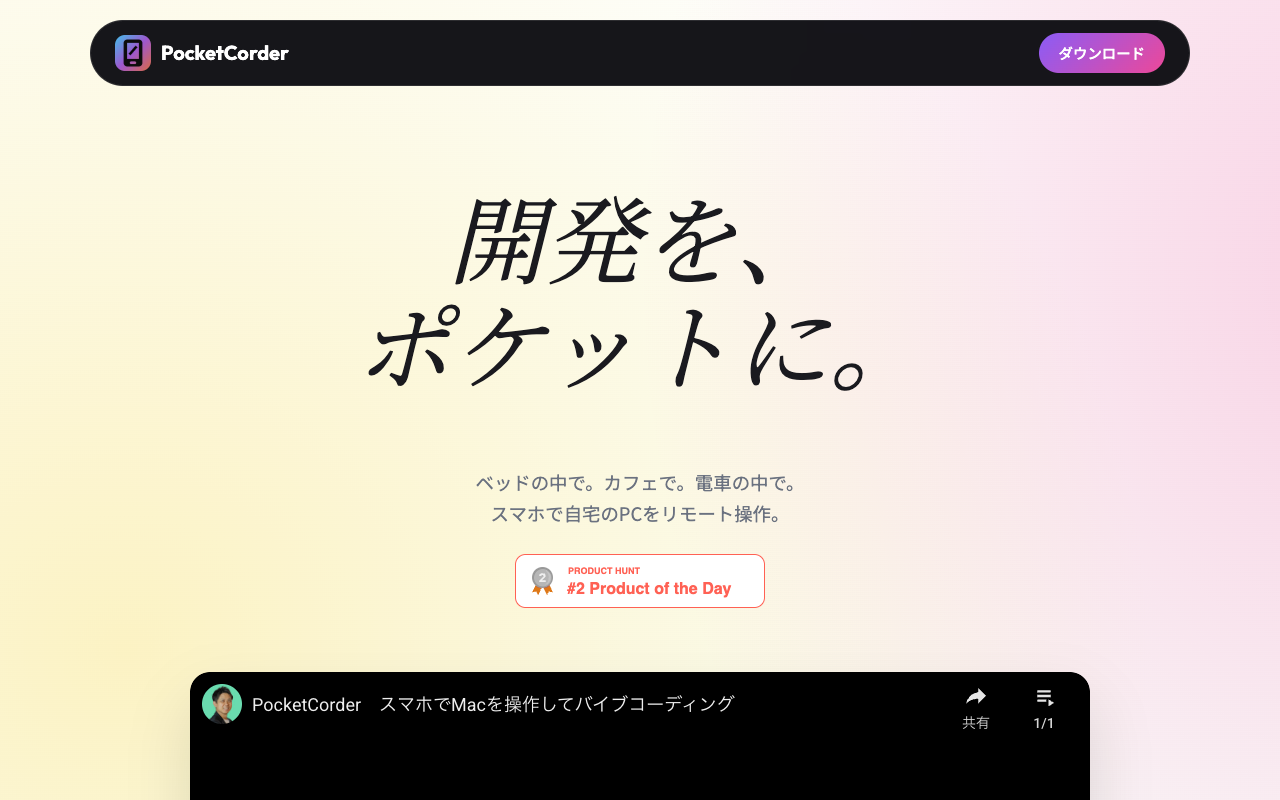The width and height of the screenshot is (1280, 800).
Task: Expand the playlist via the 1/1 indicator
Action: point(1043,722)
